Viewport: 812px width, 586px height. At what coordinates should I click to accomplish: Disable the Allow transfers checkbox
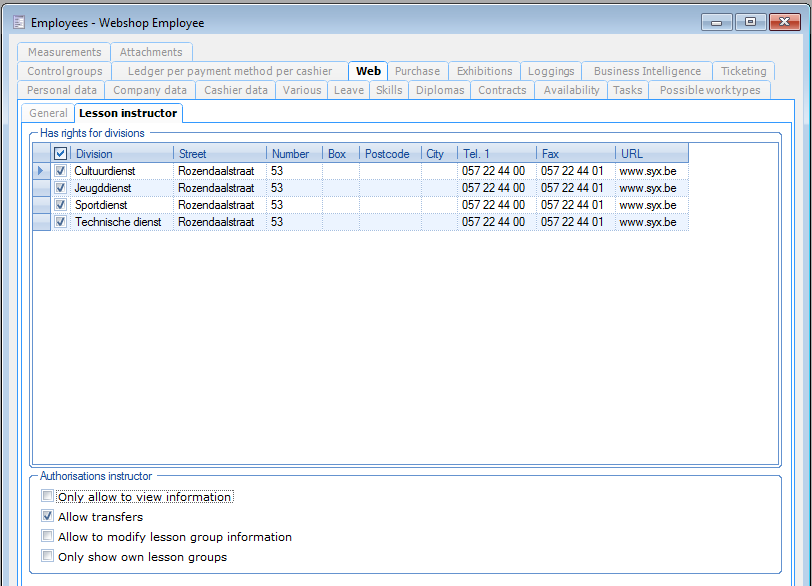48,517
